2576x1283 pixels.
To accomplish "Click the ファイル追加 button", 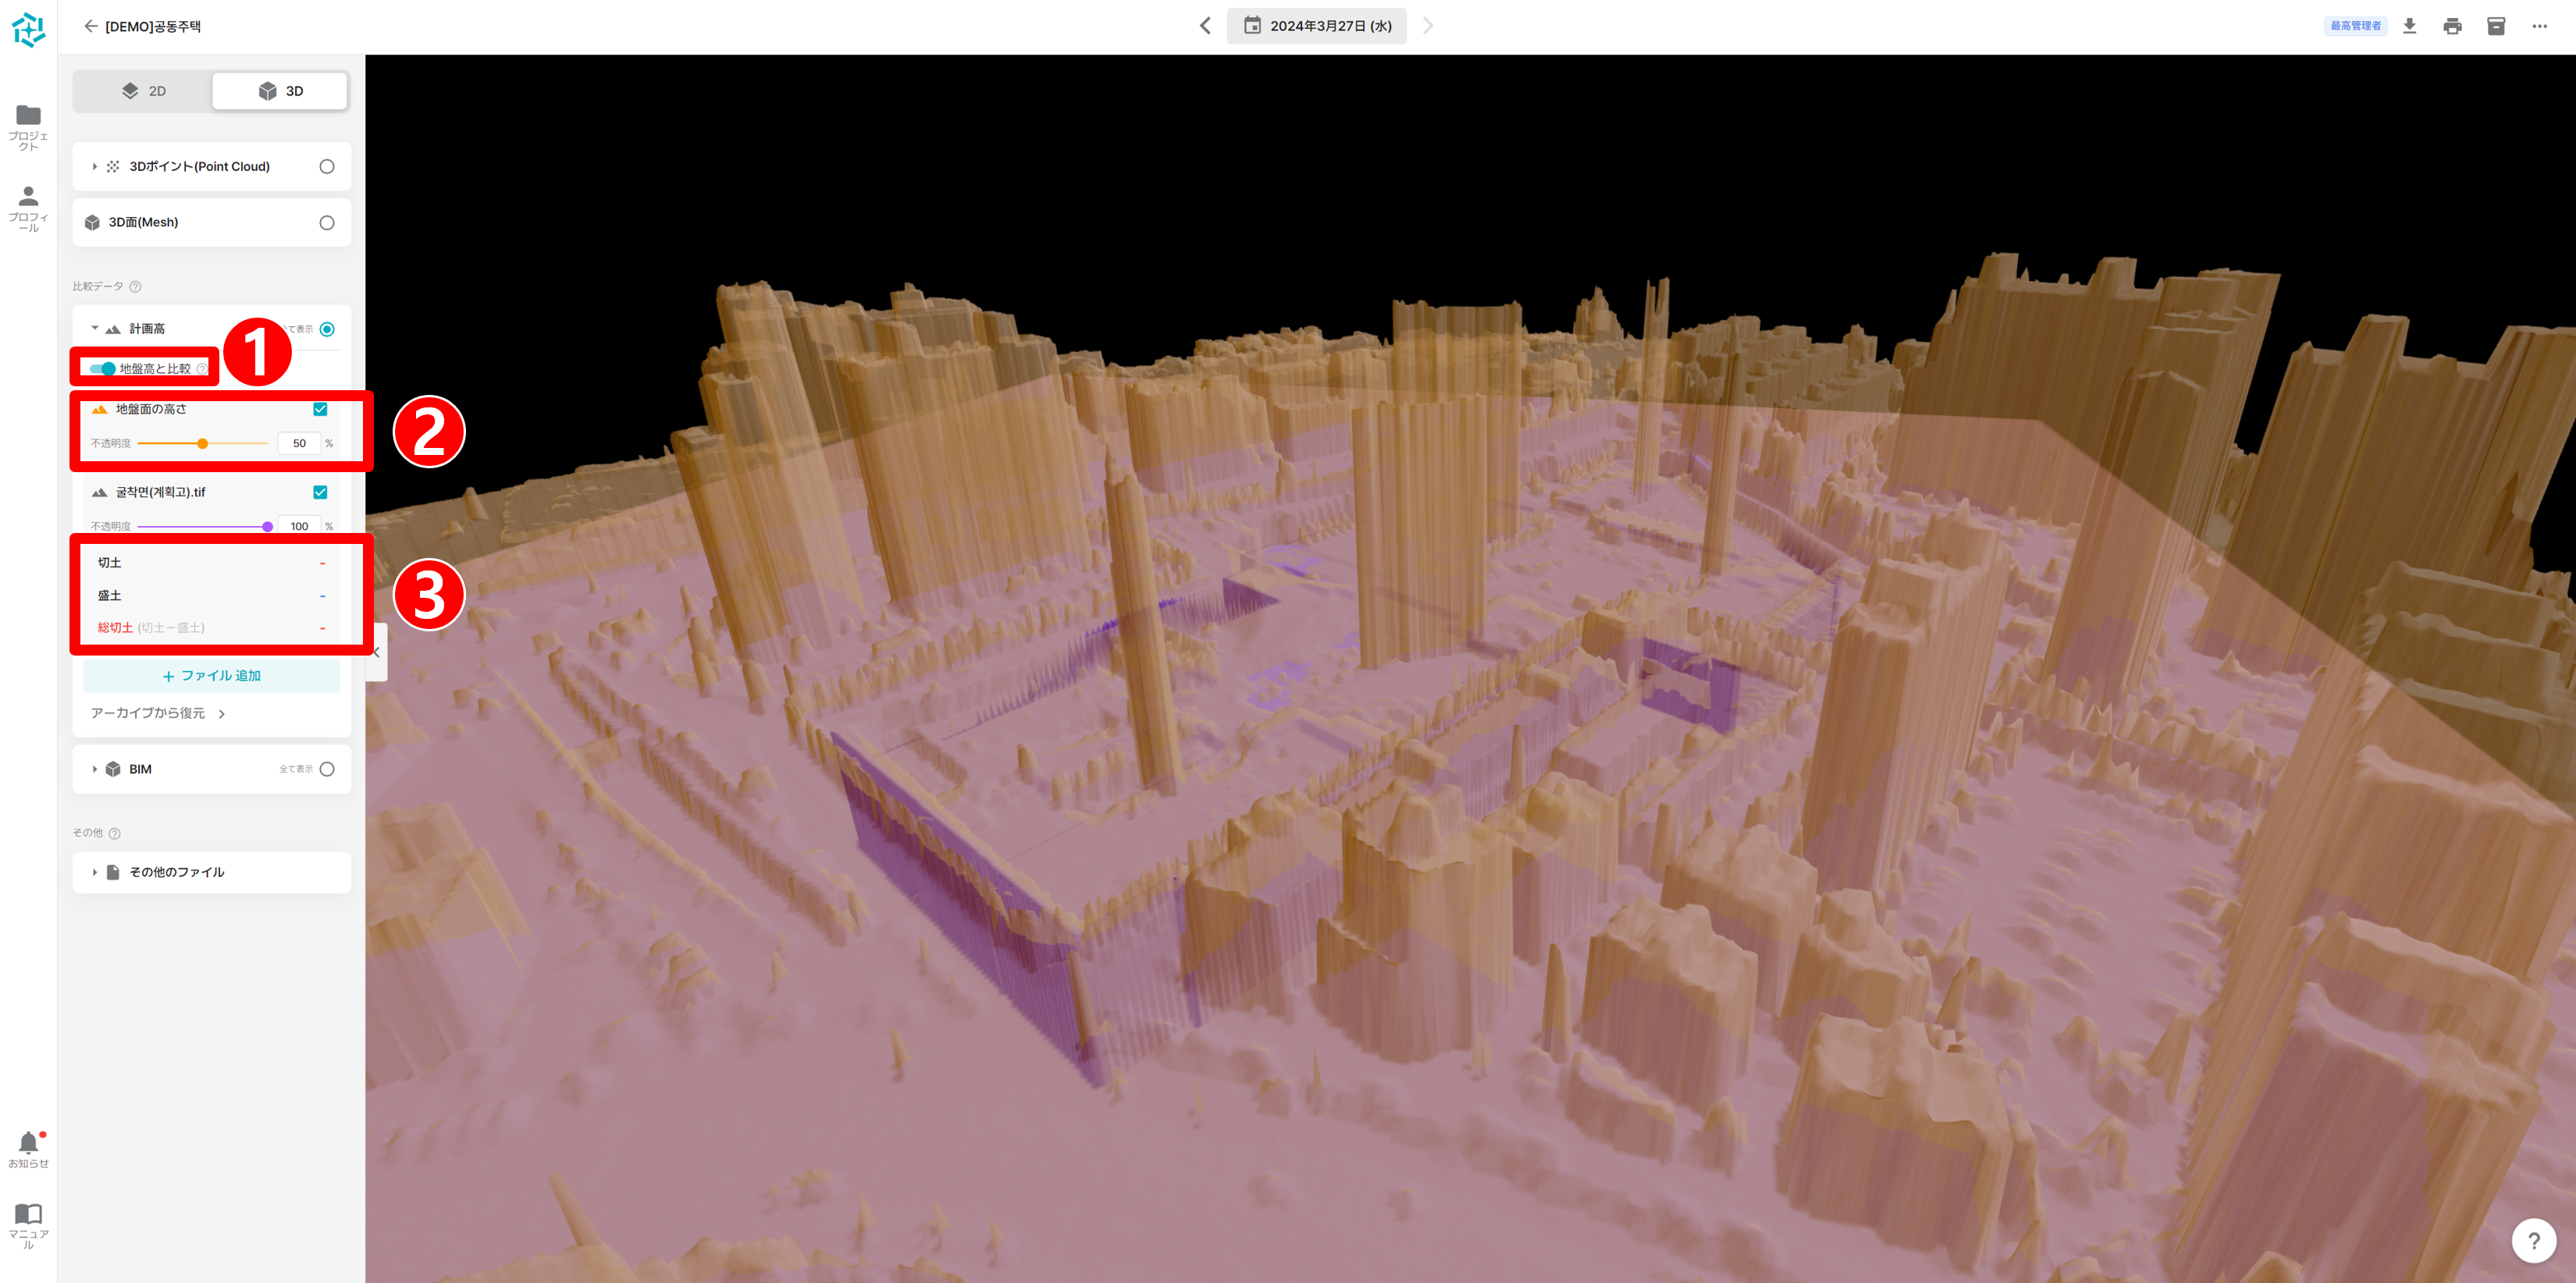I will [x=211, y=676].
